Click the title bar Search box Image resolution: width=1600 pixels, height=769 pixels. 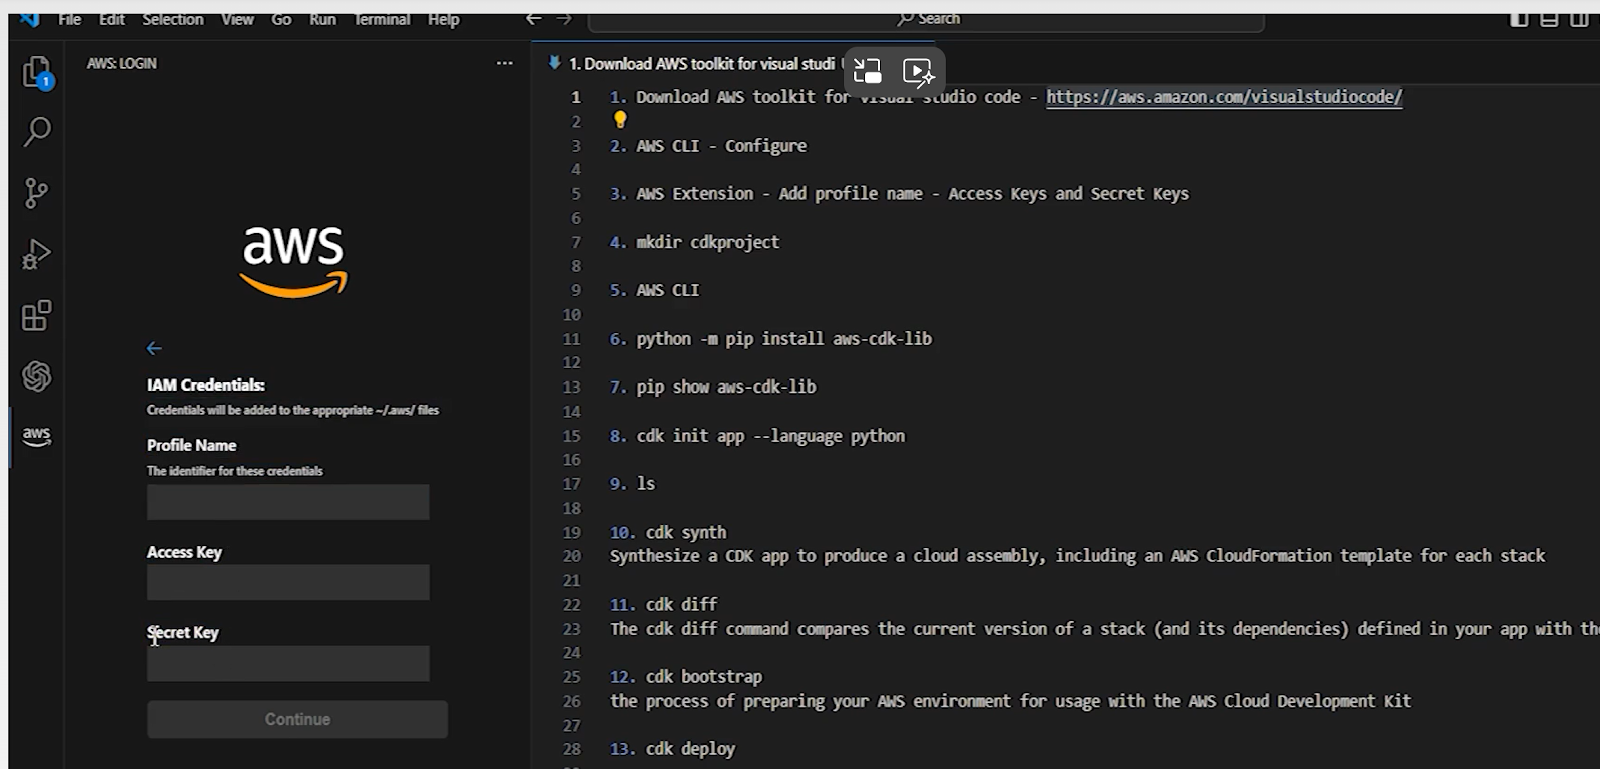[927, 19]
